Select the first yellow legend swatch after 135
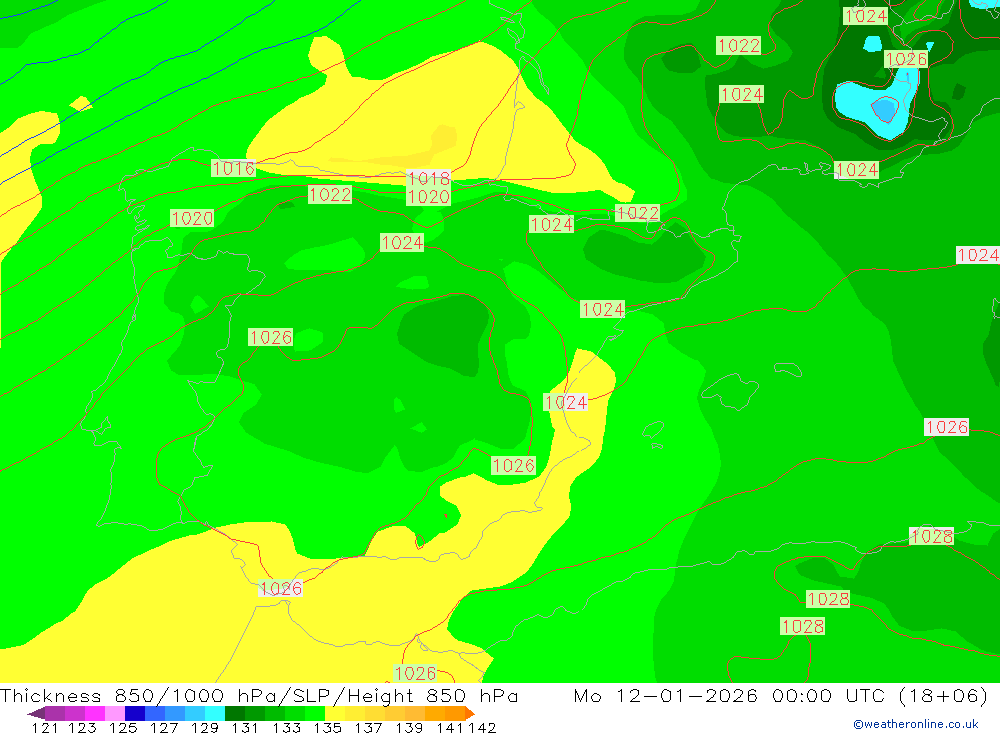 (335, 713)
